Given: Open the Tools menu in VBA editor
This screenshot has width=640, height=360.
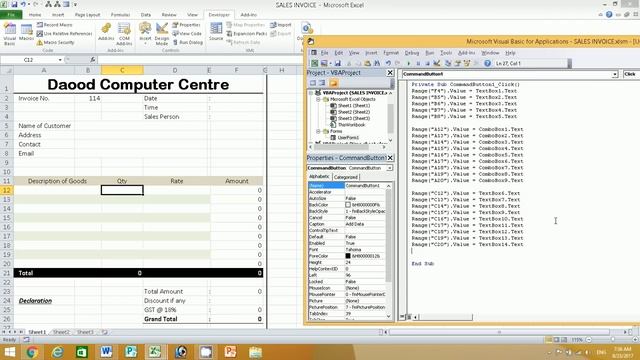Looking at the screenshot, I should (446, 53).
